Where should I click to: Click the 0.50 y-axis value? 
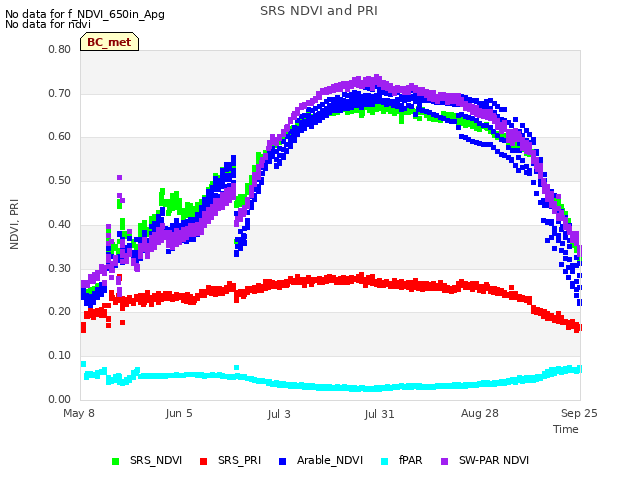click(x=60, y=180)
